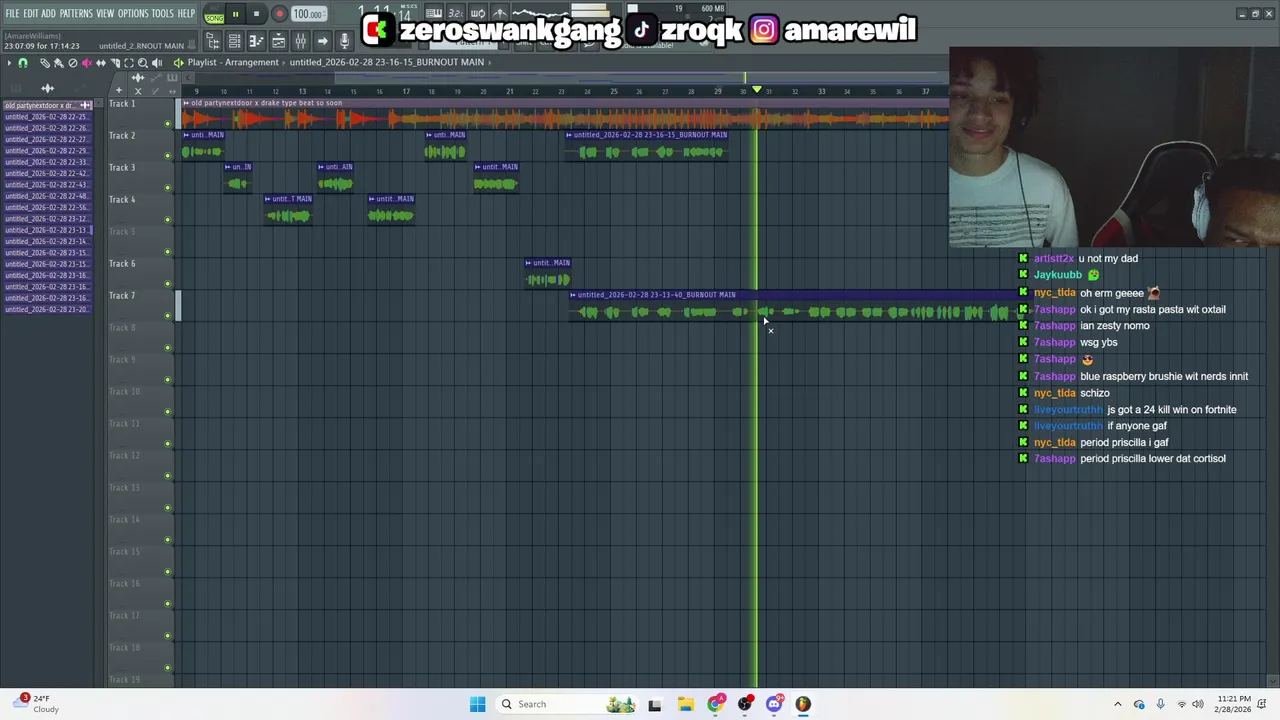Open the ADD menu
The image size is (1280, 720).
click(48, 13)
